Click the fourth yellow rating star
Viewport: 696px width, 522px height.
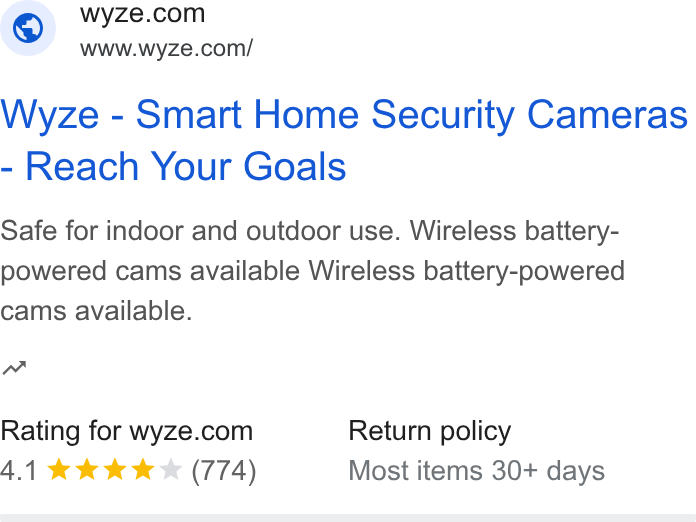(143, 470)
